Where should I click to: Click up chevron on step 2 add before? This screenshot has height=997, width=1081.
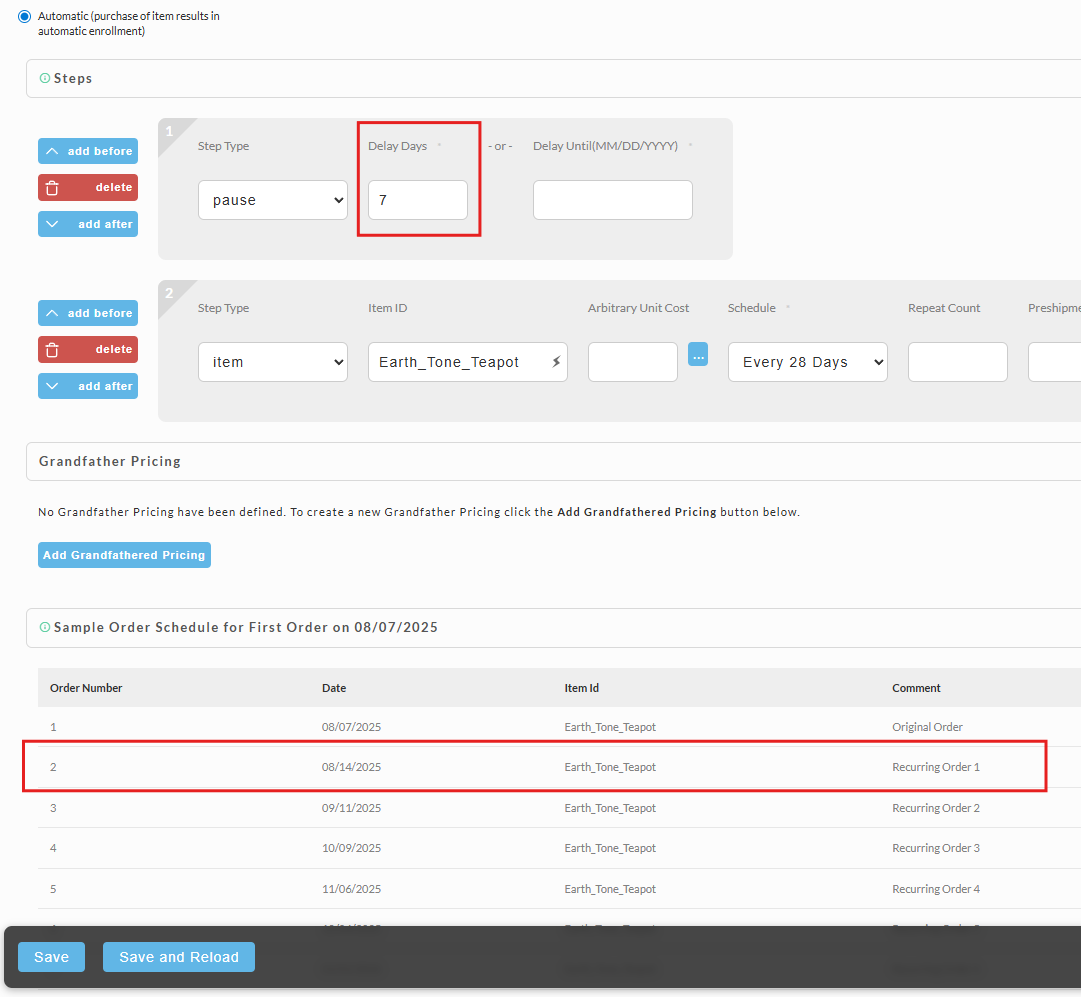(x=52, y=313)
